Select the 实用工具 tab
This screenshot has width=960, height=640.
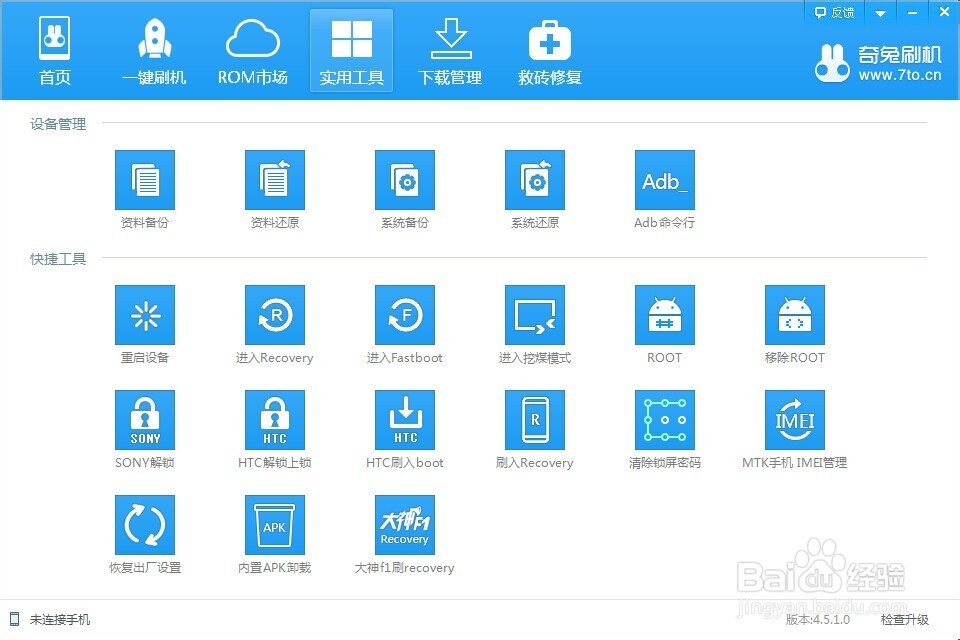point(351,51)
